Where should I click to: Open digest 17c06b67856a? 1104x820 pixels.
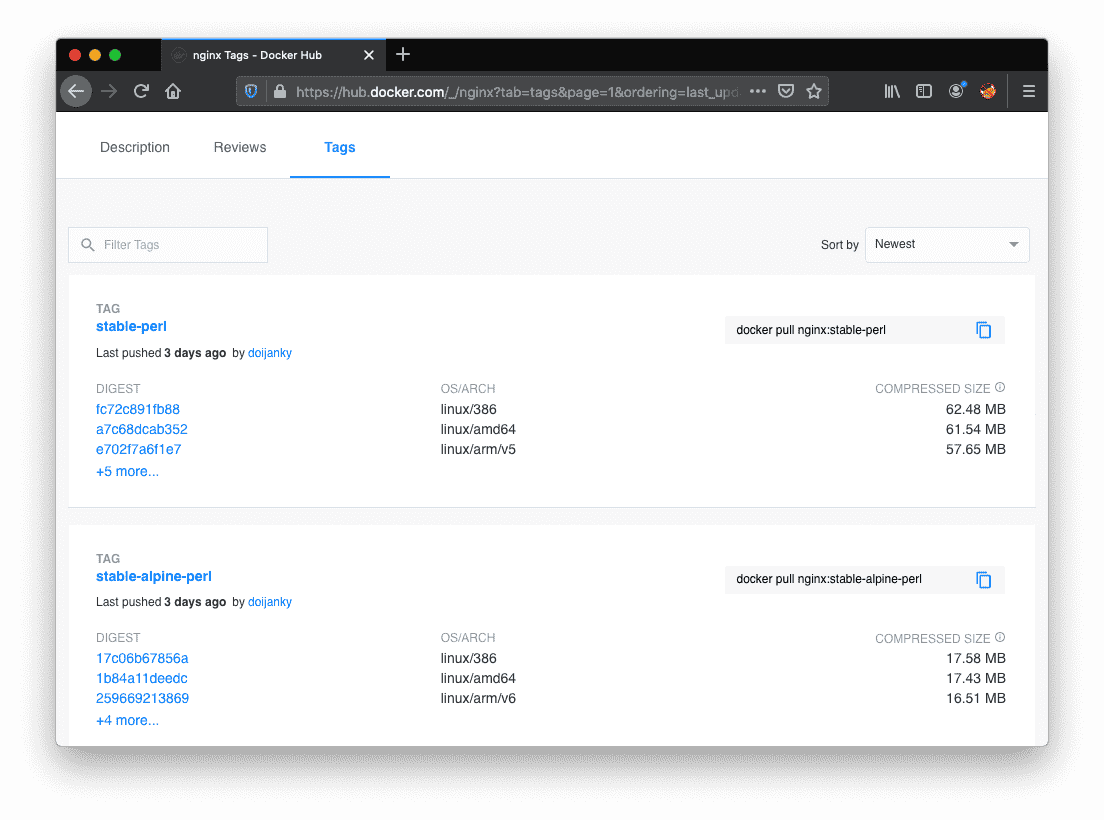(x=142, y=659)
